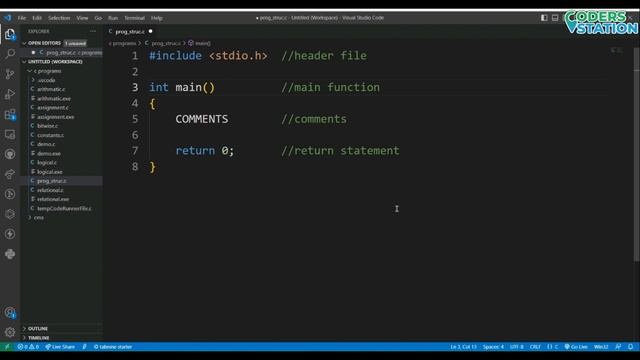Click tabnine starter status item
640x360 pixels.
pos(113,347)
